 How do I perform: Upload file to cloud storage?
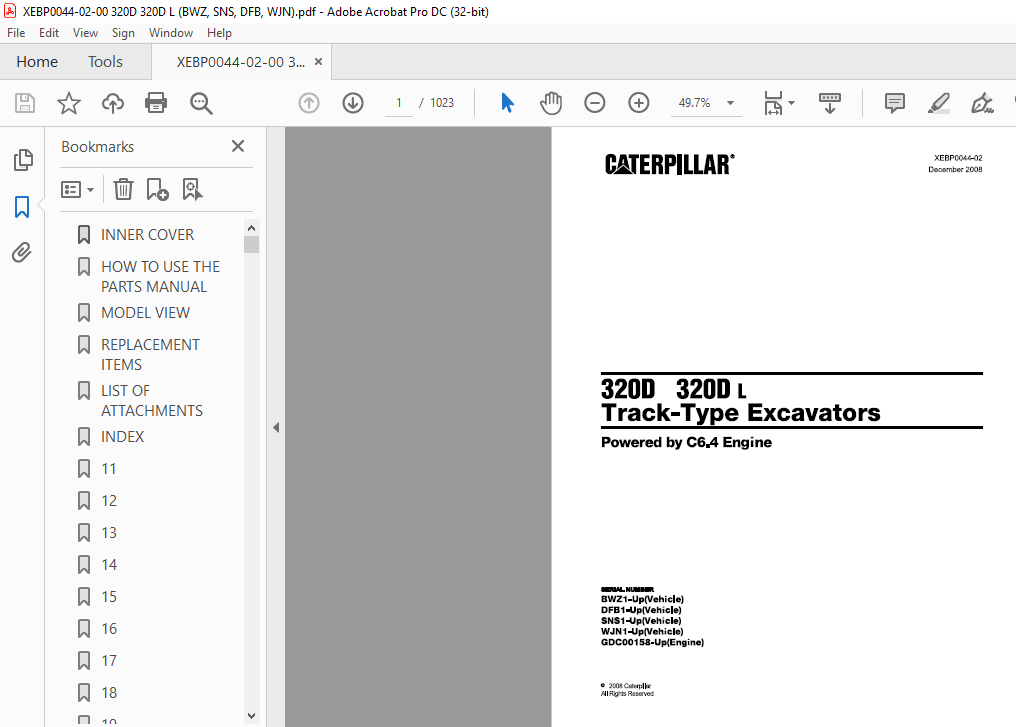tap(113, 103)
